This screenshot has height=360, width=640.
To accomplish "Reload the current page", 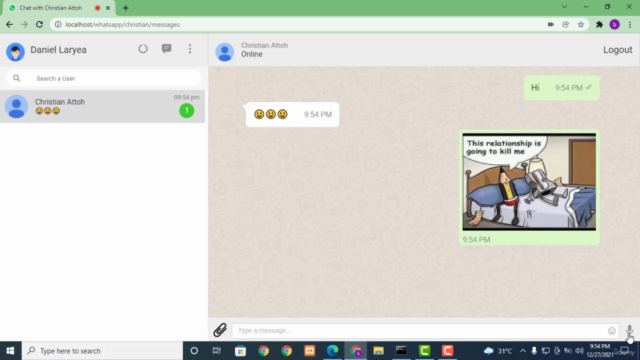I will [x=39, y=24].
